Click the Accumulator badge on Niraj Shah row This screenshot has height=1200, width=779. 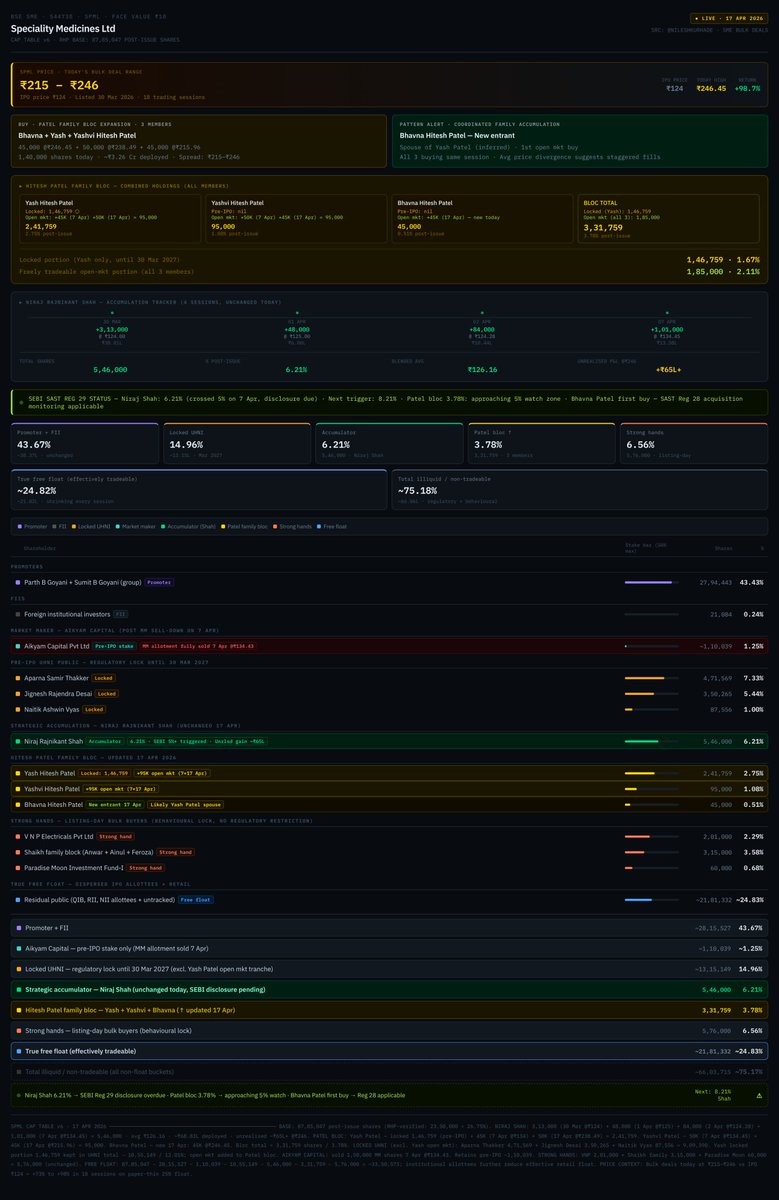(x=105, y=741)
